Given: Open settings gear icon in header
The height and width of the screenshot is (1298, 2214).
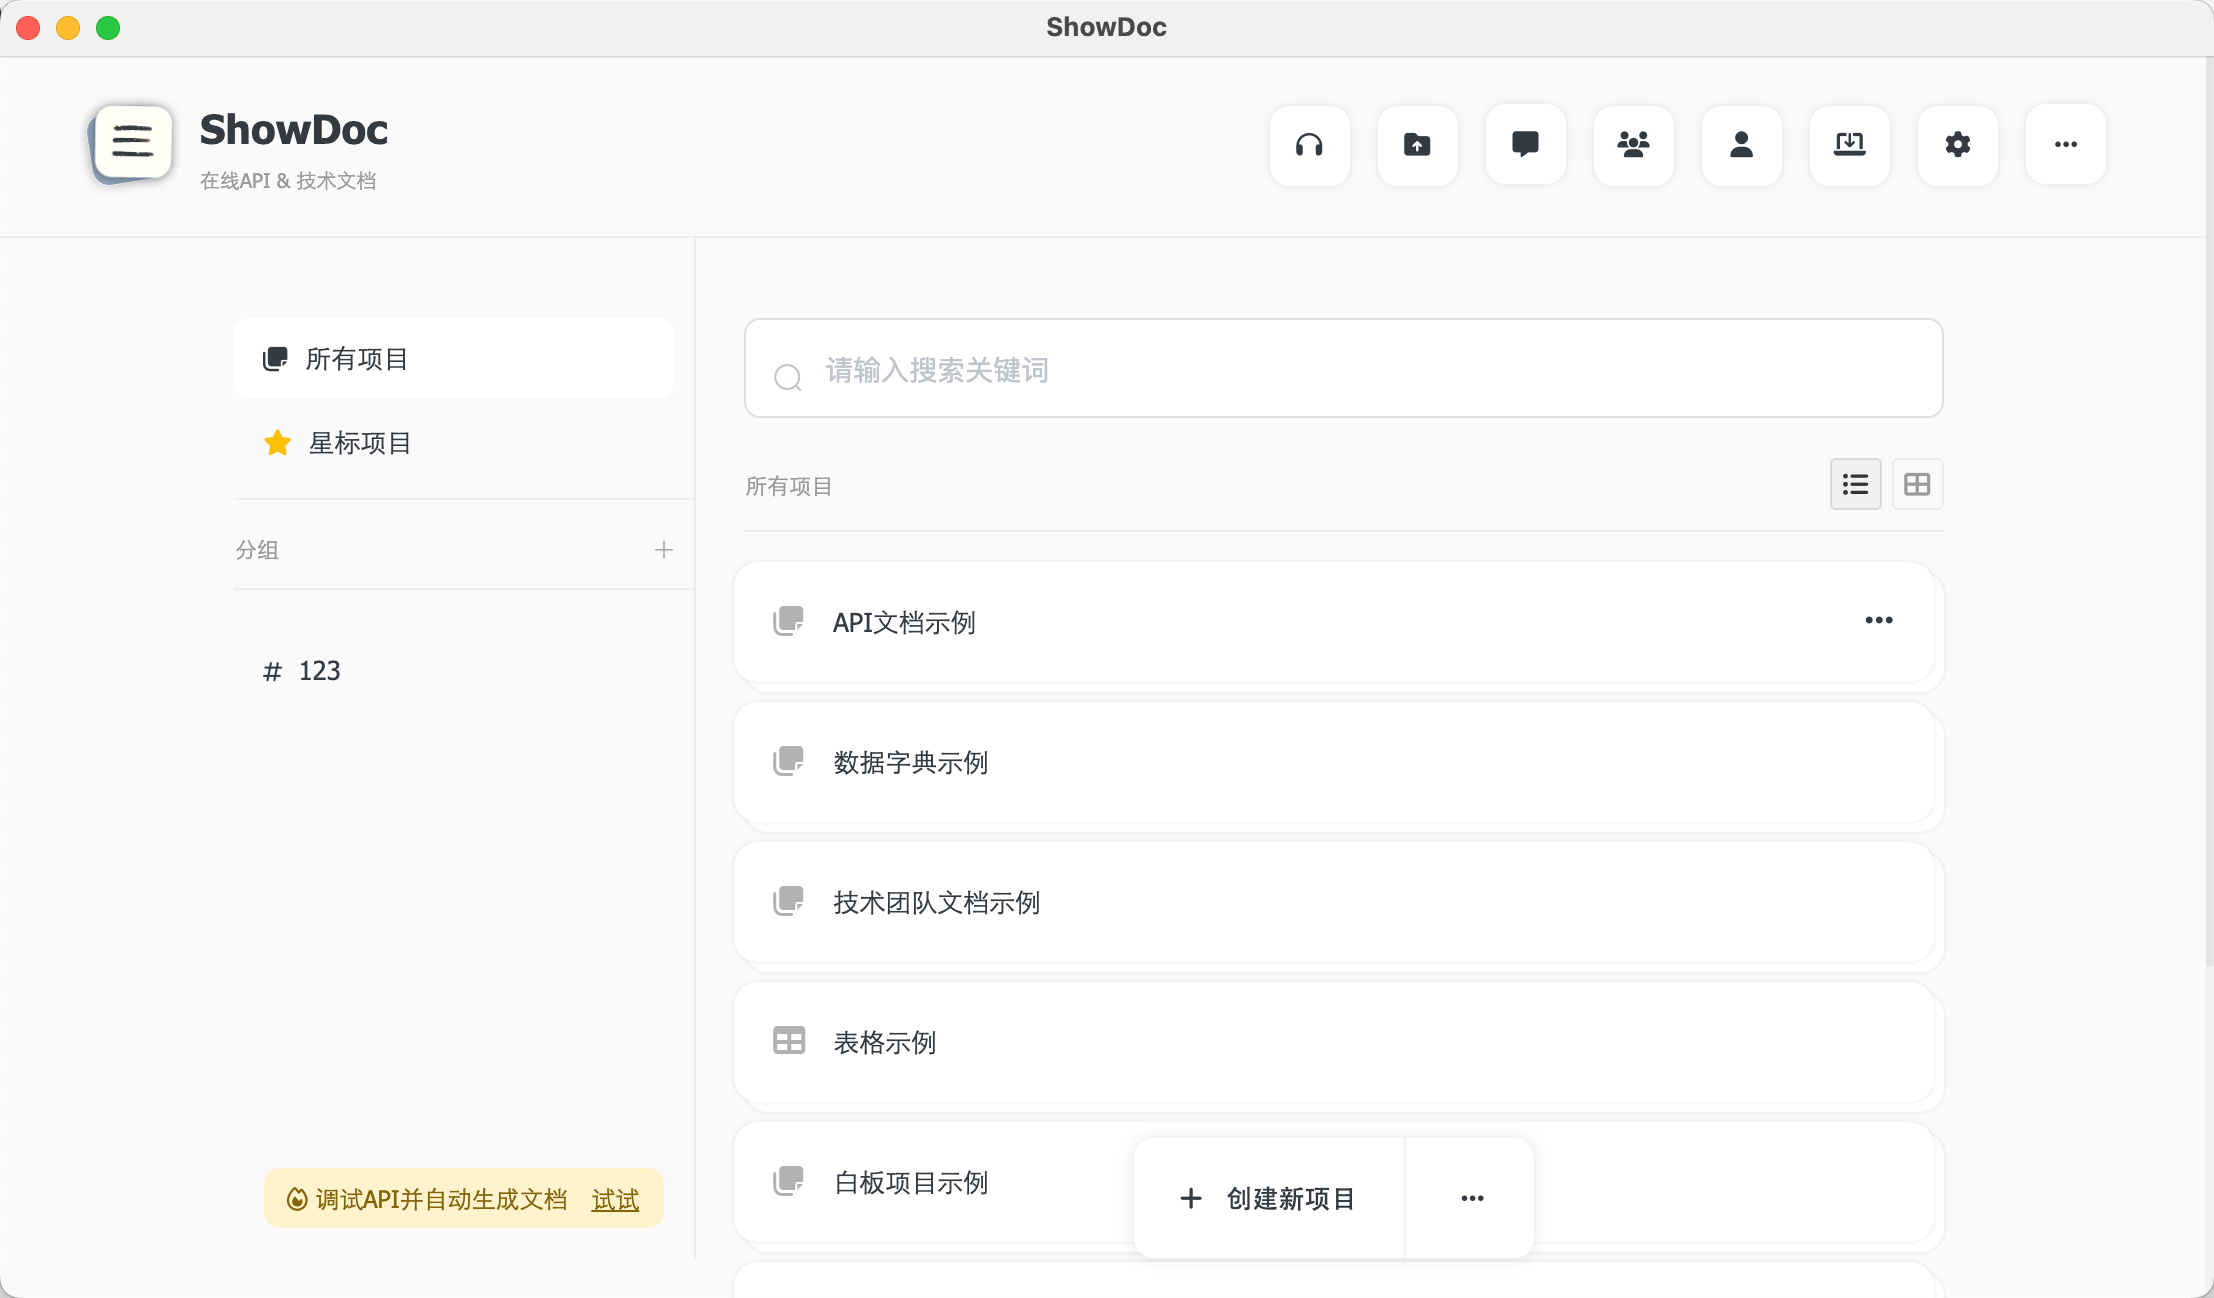Looking at the screenshot, I should pyautogui.click(x=1957, y=145).
